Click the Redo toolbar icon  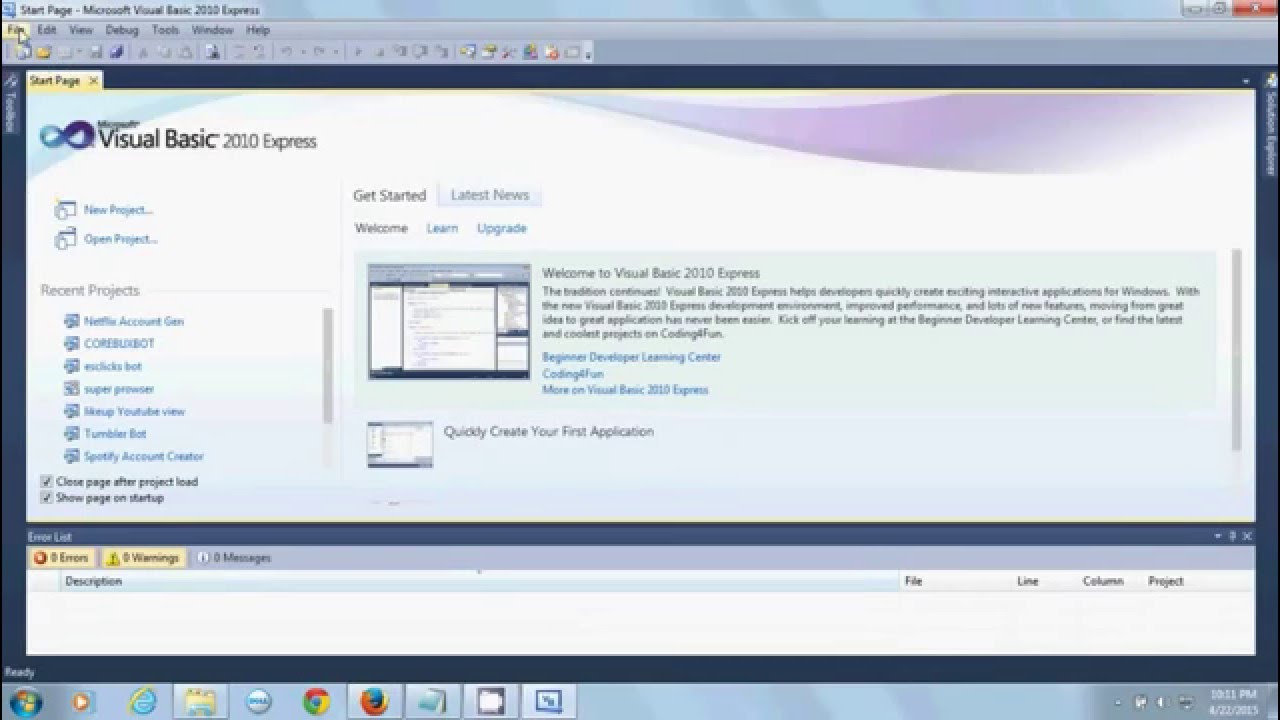pyautogui.click(x=317, y=51)
